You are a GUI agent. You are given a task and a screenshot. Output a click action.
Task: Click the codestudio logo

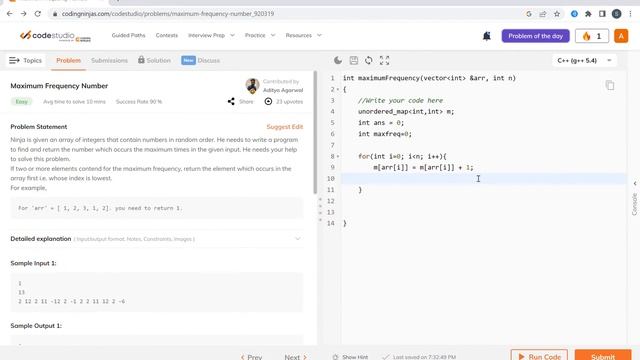[x=55, y=36]
